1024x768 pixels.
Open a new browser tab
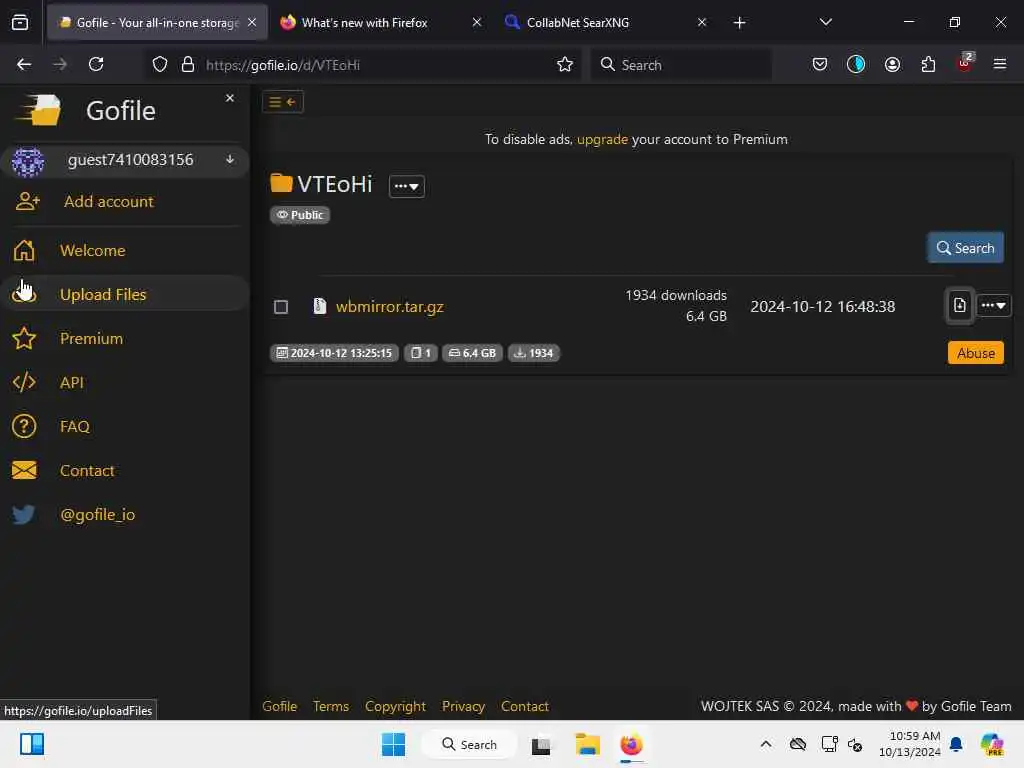tap(739, 23)
